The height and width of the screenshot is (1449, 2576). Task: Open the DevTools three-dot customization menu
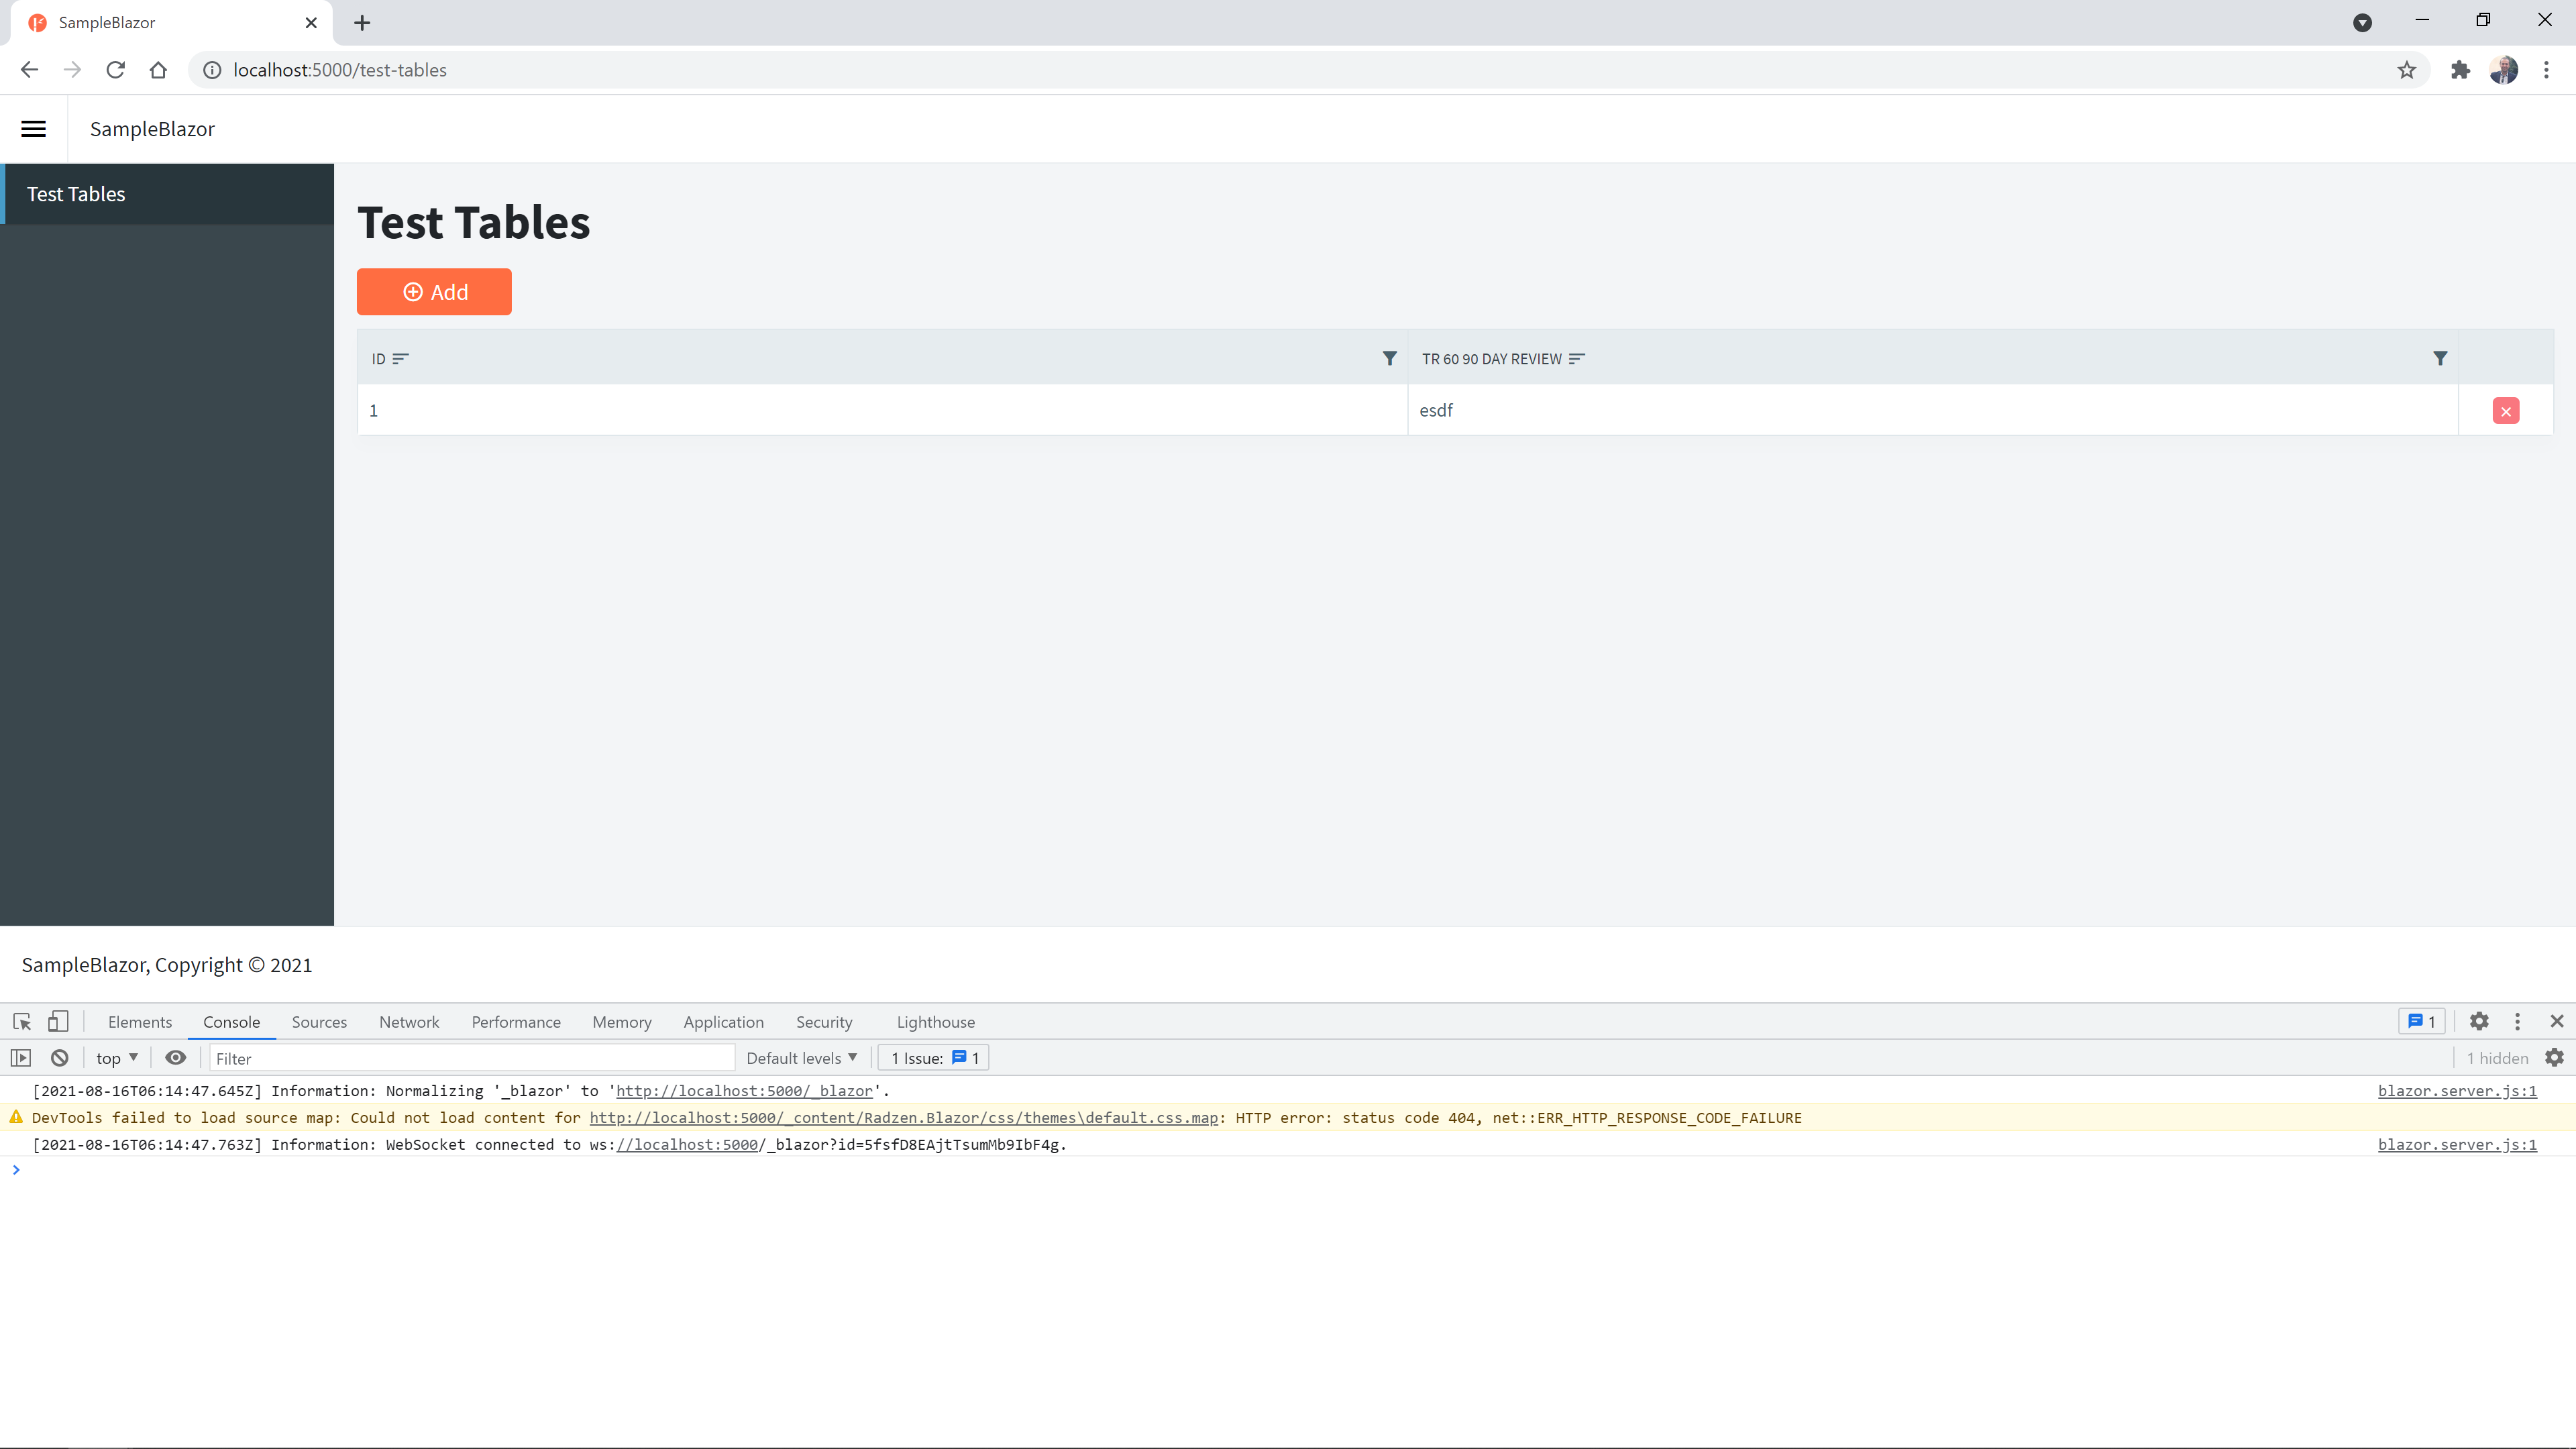[2518, 1021]
